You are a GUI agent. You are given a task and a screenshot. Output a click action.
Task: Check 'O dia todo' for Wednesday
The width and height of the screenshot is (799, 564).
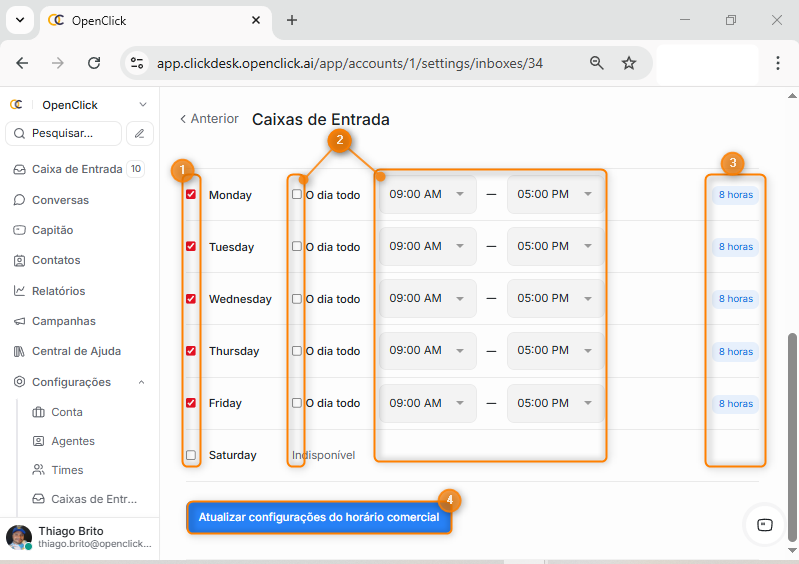(297, 299)
